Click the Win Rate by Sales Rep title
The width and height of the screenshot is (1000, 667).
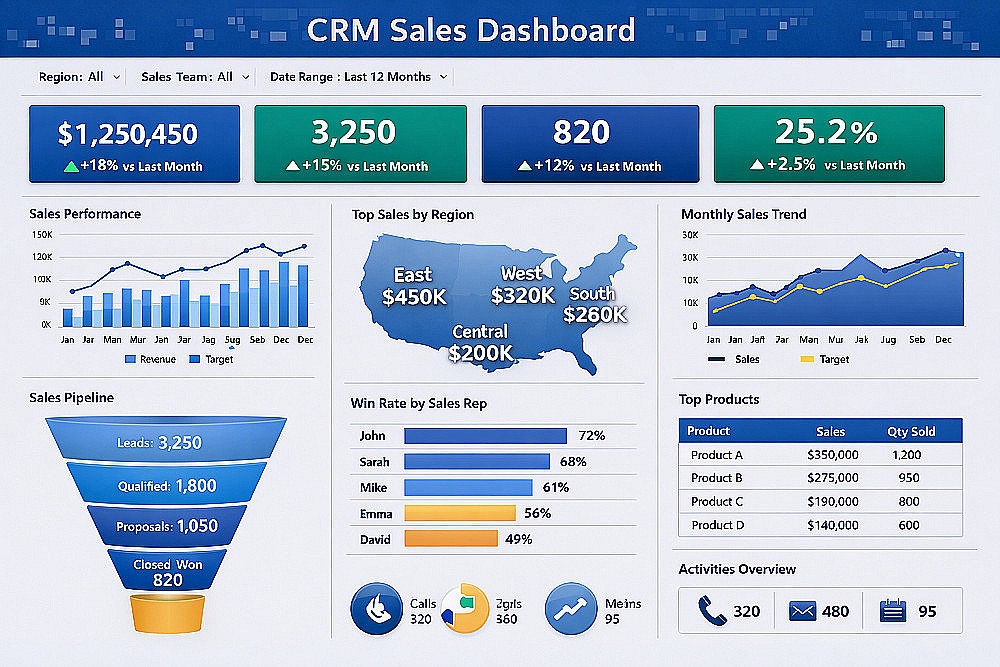418,404
